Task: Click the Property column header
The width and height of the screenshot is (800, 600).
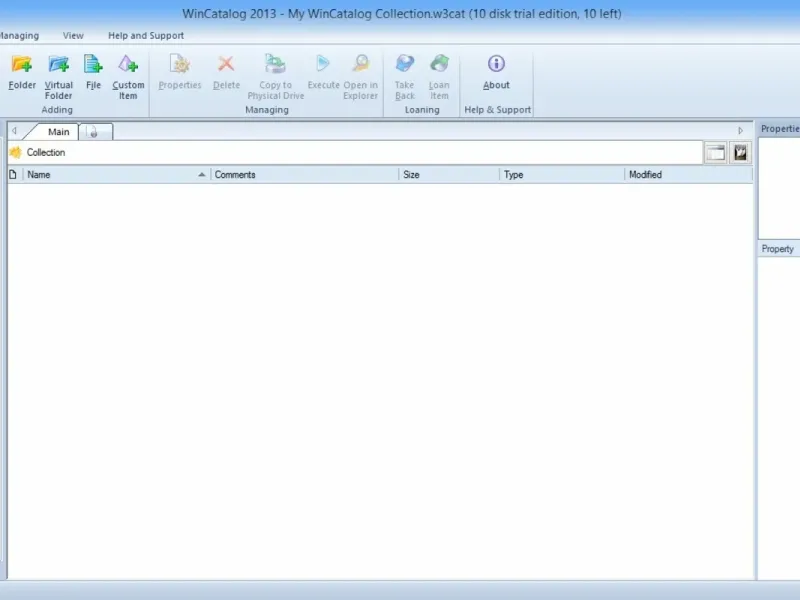Action: tap(779, 249)
